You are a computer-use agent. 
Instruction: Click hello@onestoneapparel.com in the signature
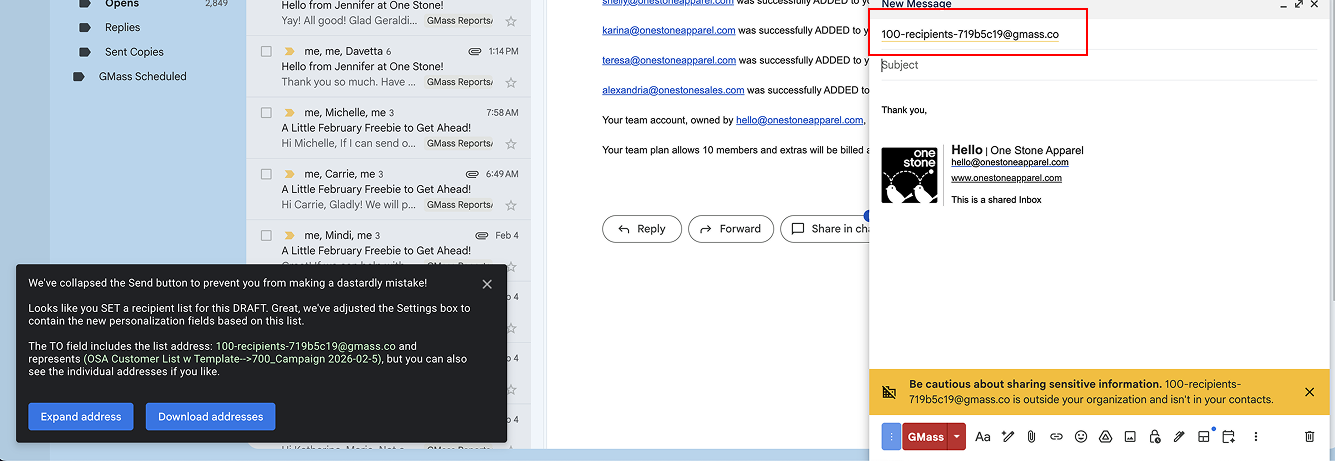click(x=1010, y=162)
